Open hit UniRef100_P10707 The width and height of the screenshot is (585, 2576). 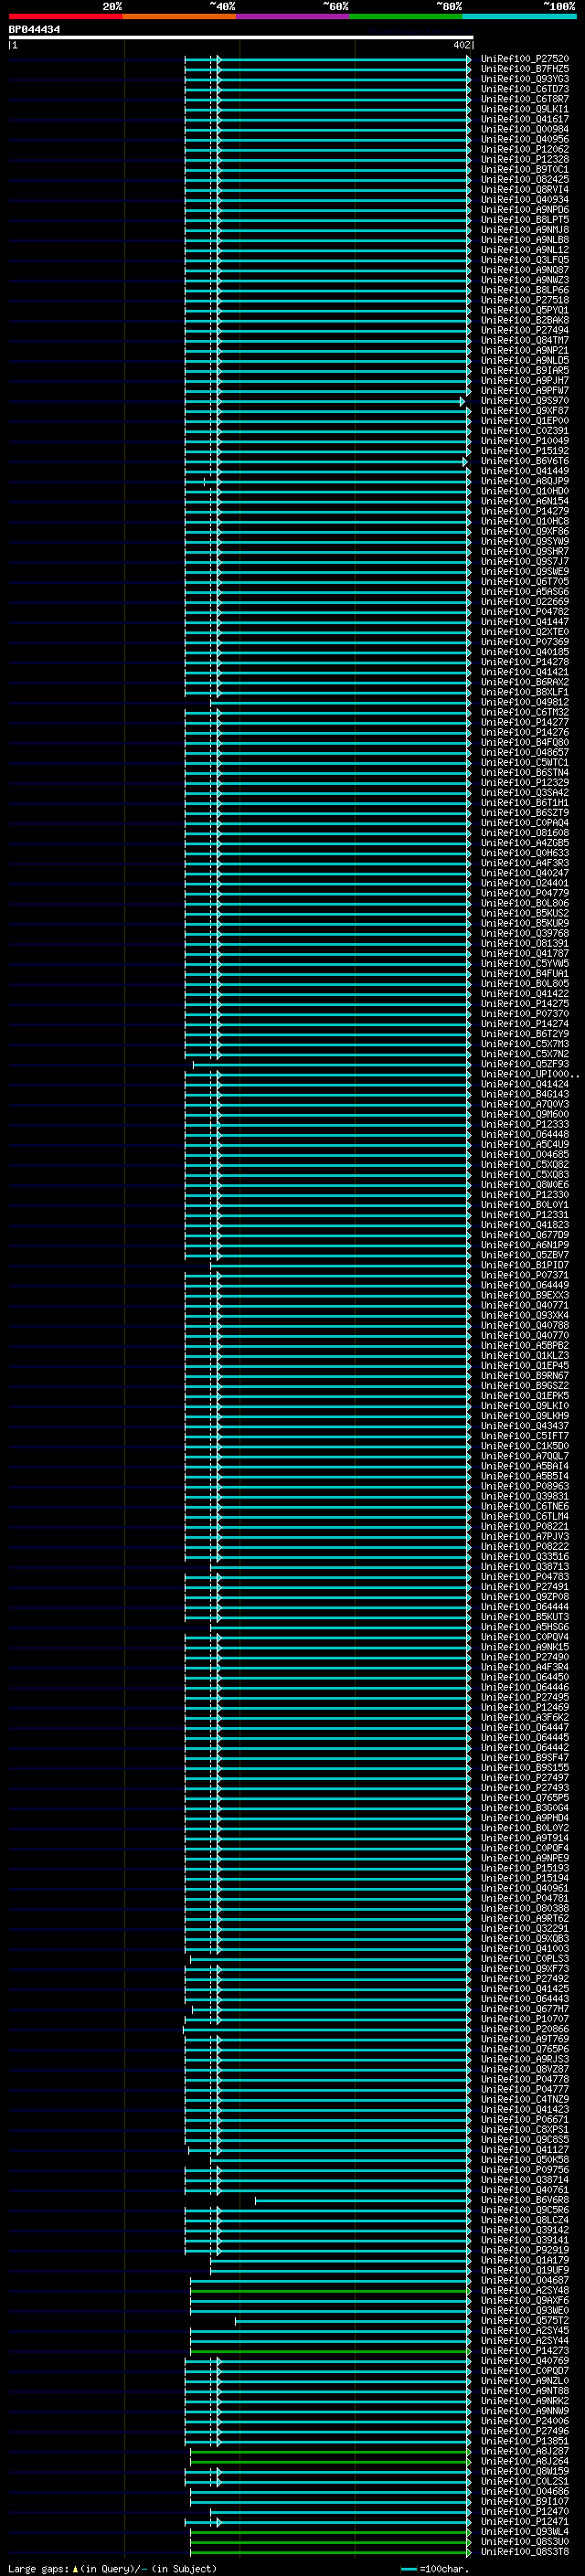point(525,2019)
